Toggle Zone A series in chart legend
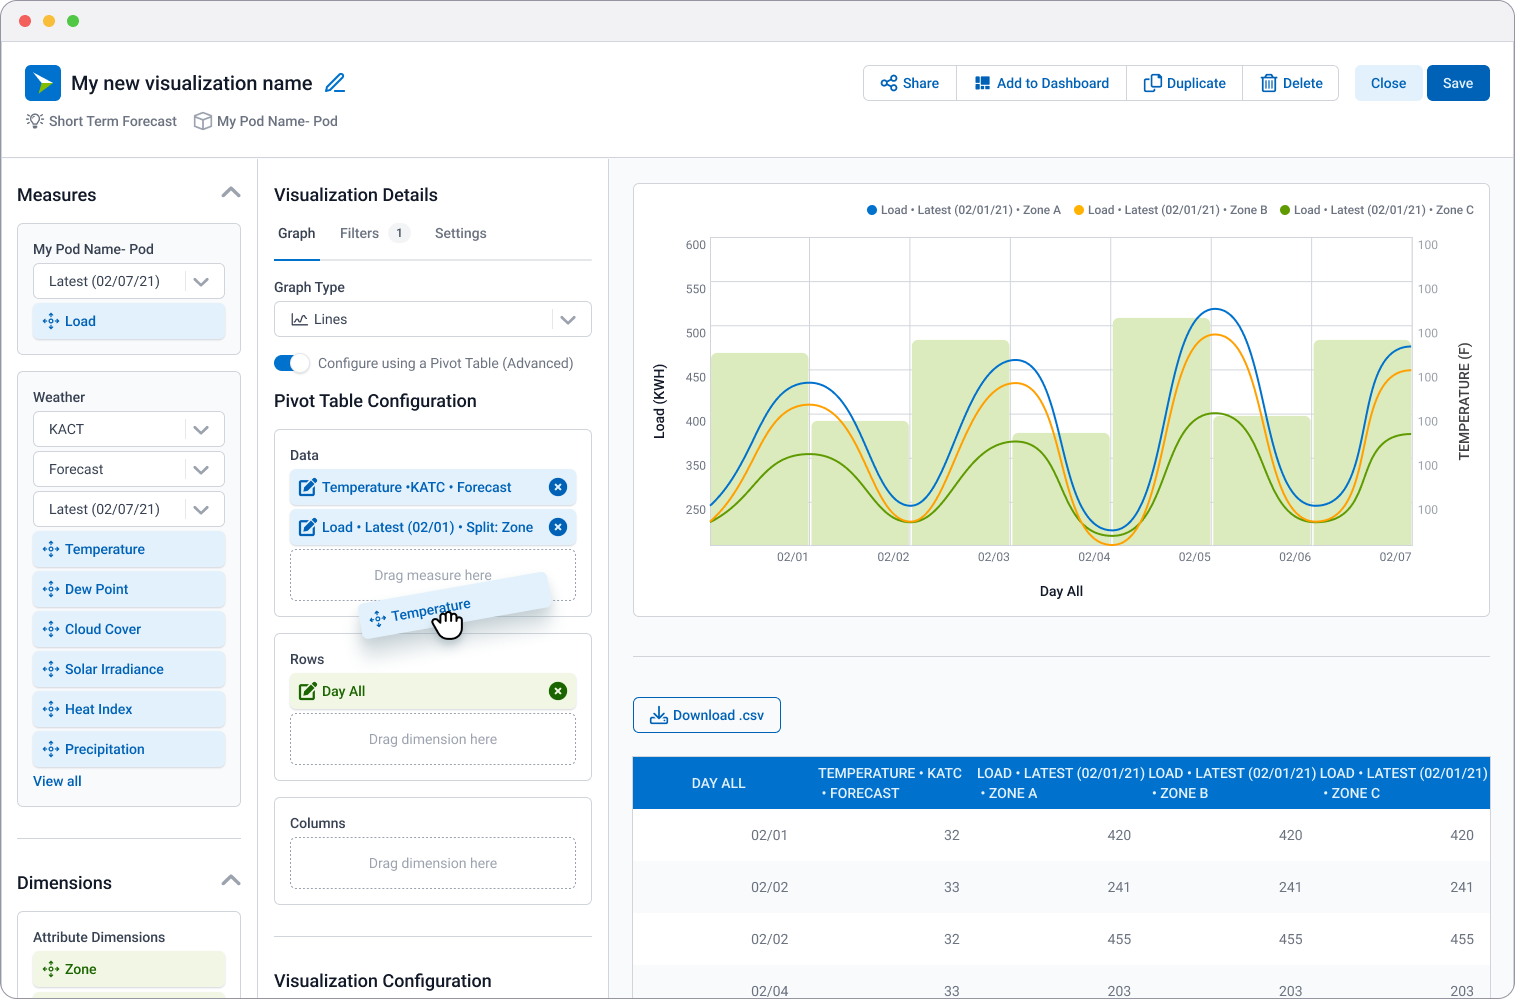Image resolution: width=1515 pixels, height=999 pixels. (964, 210)
